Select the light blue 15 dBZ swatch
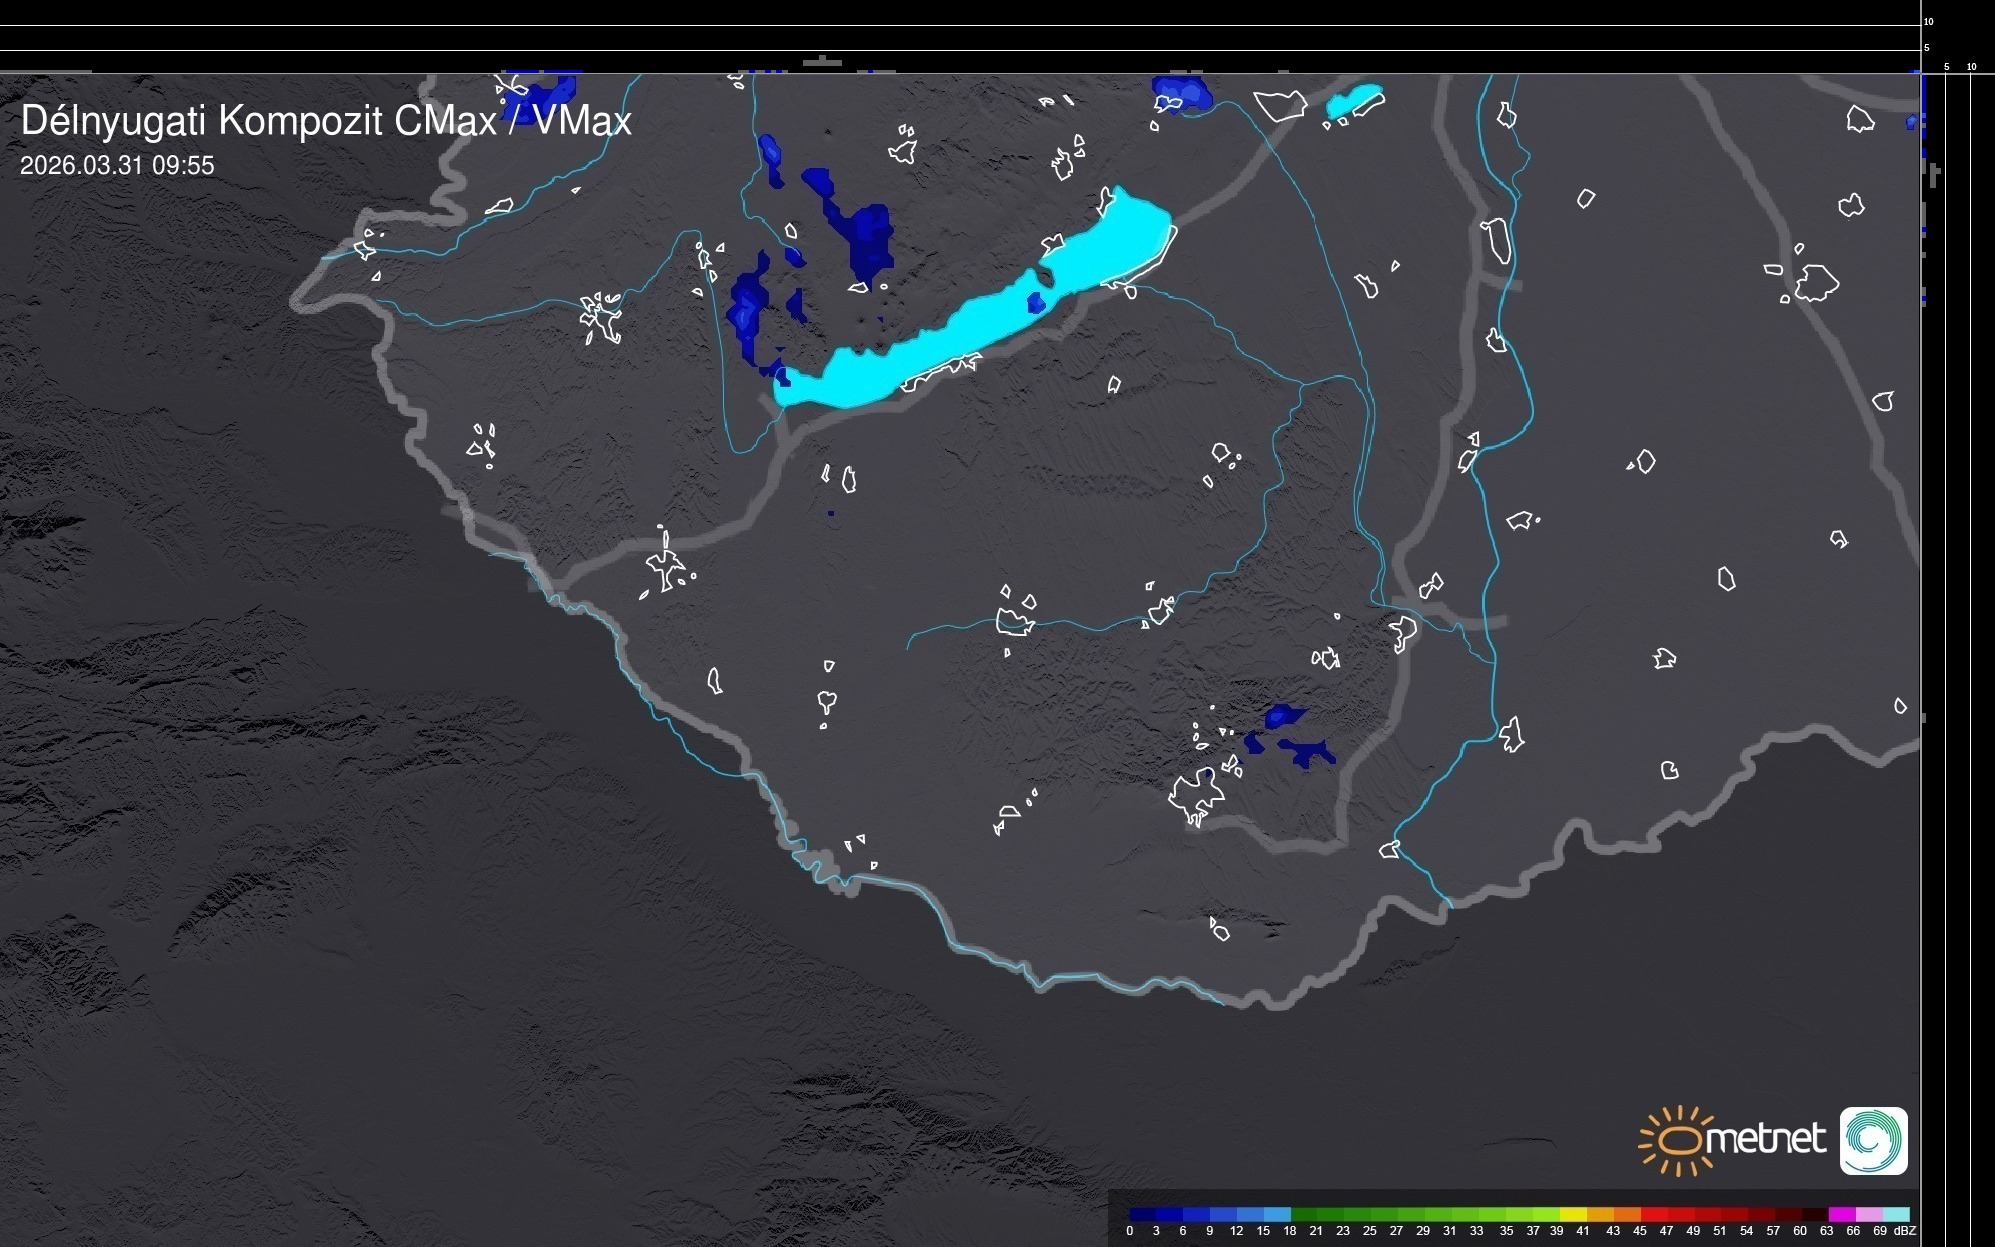 1276,1214
